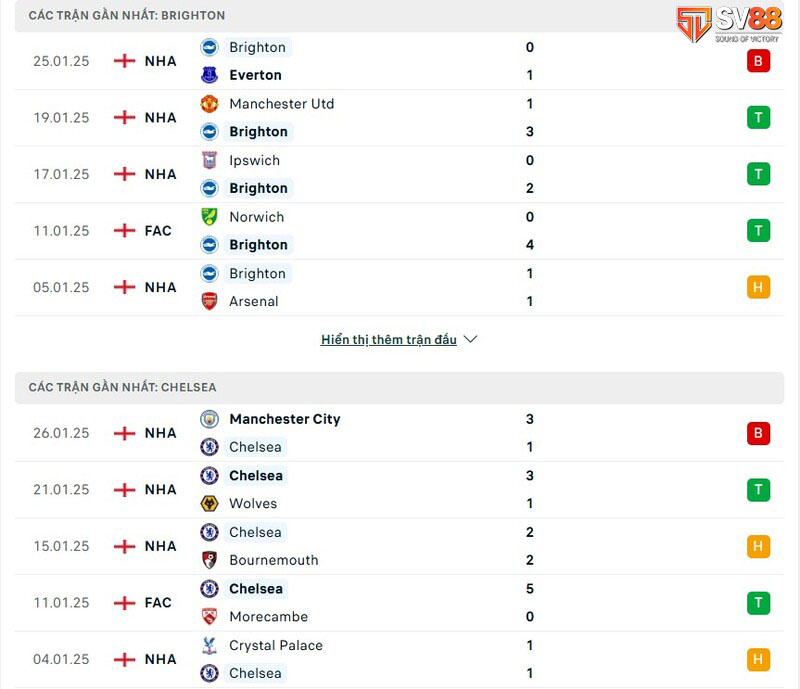800x689 pixels.
Task: Click the Bournemouth team crest icon
Action: 209,560
